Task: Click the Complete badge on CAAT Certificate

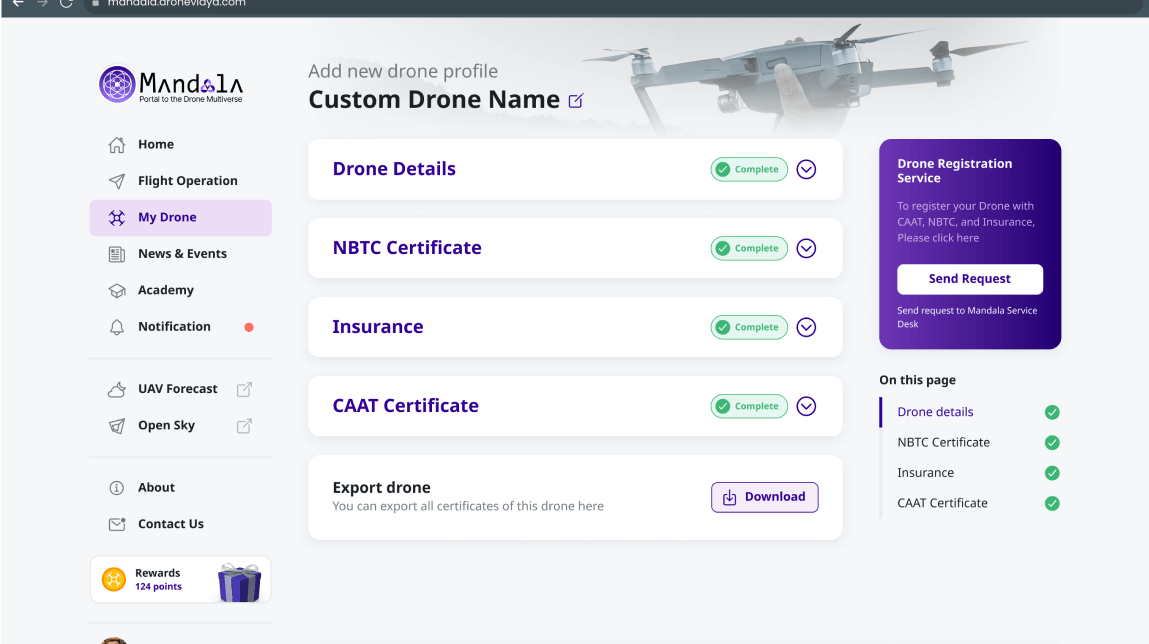Action: [749, 407]
